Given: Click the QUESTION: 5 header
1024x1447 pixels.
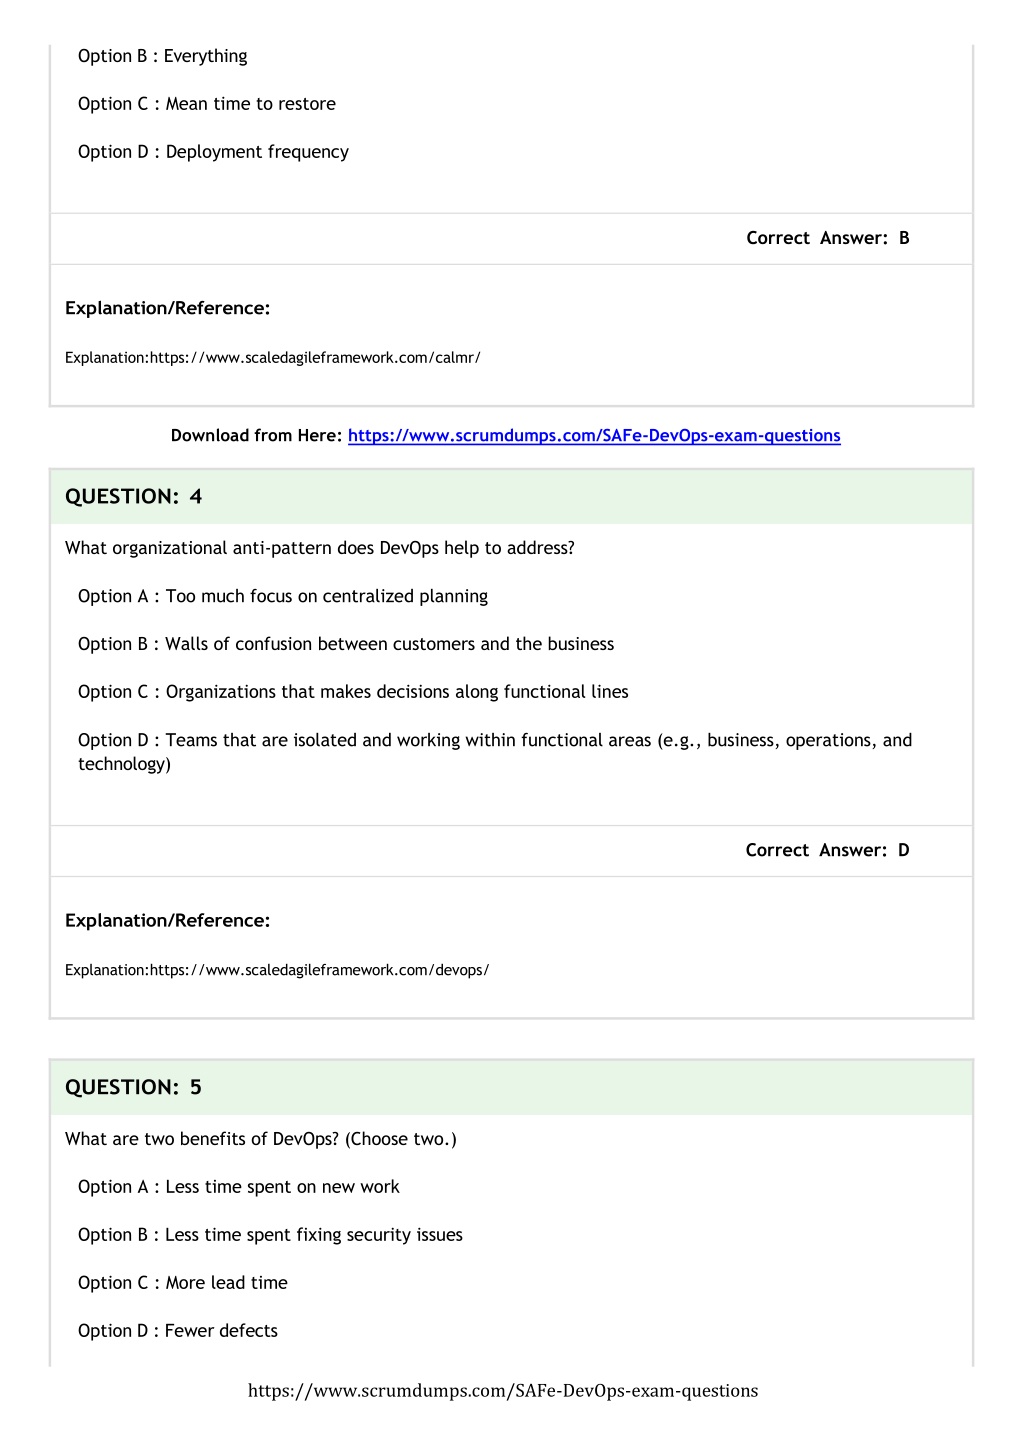Looking at the screenshot, I should (133, 1087).
